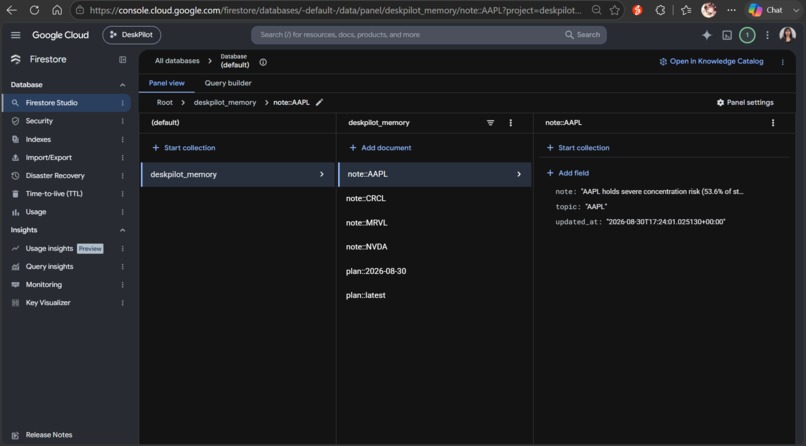Expand deskpilot_memory collection row chevron
Screen dimensions: 806x446
tap(322, 174)
